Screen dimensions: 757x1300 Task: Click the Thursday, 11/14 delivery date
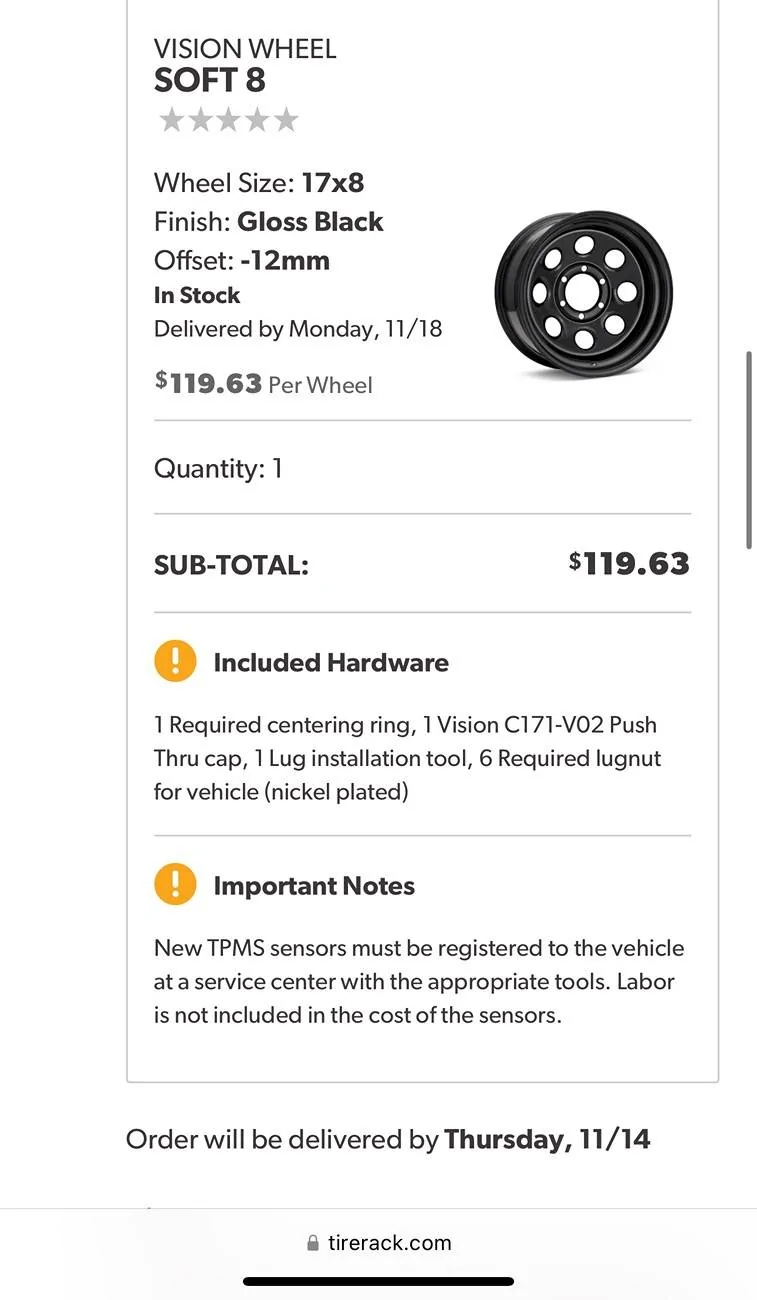[x=547, y=1139]
